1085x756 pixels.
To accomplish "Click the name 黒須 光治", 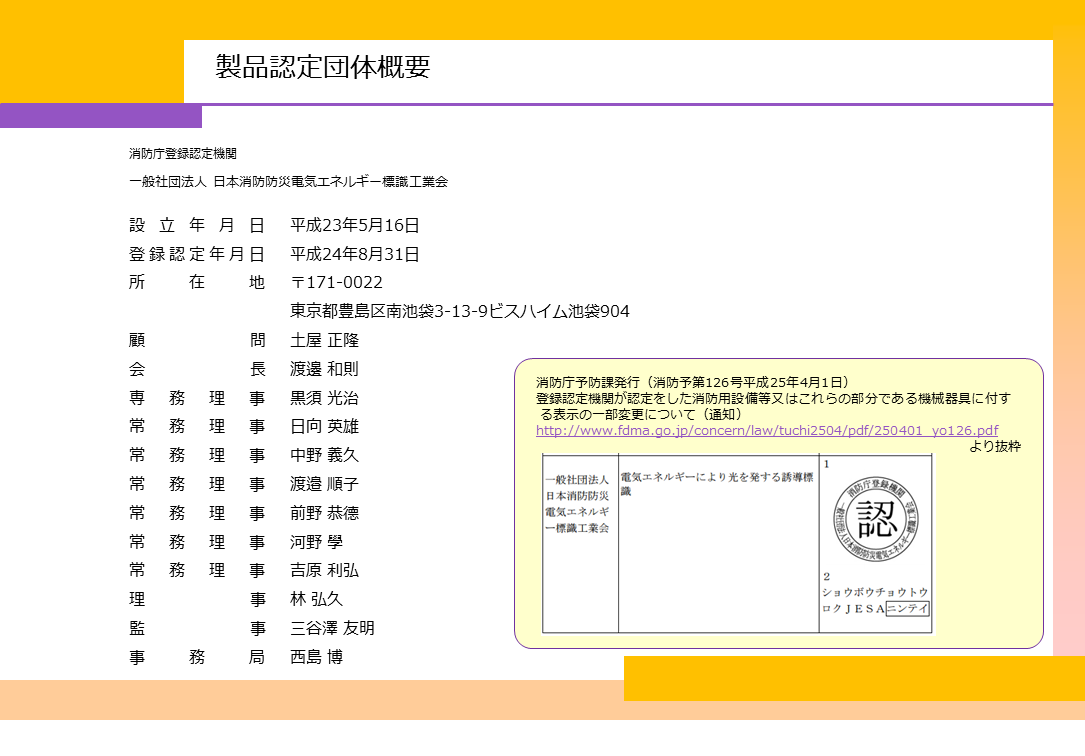I will 324,398.
